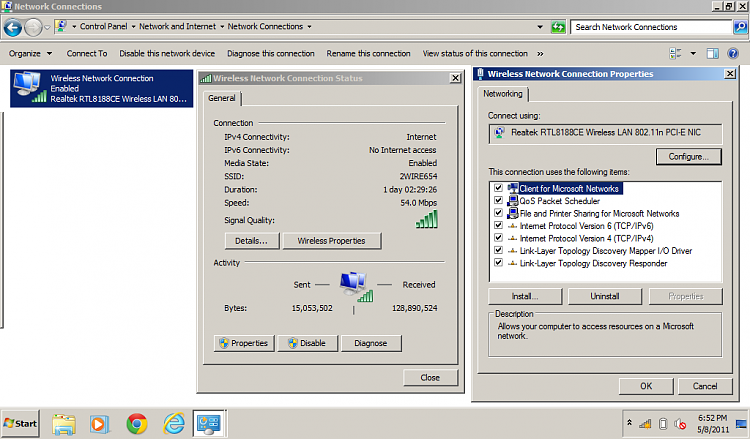Click the address bar location icon
Screen dimensions: 750x439
click(x=61, y=26)
